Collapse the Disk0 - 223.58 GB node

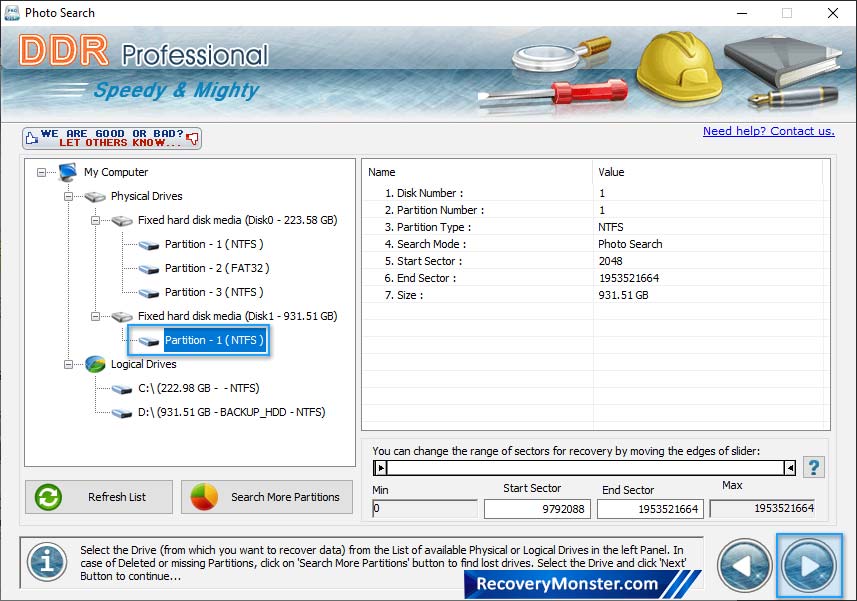[95, 220]
